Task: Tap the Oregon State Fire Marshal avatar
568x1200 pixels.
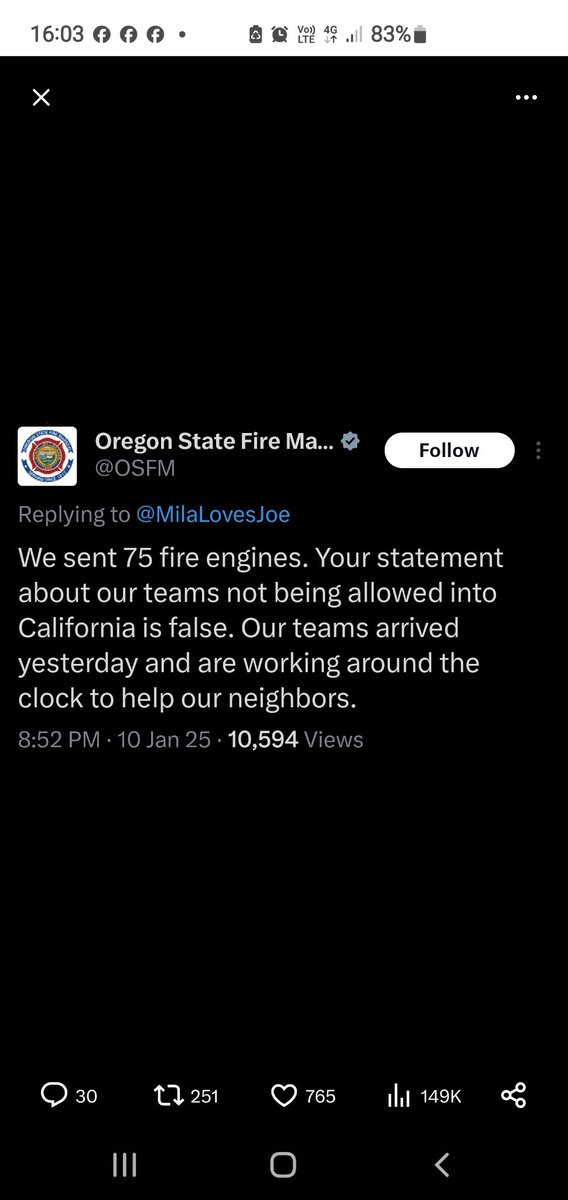Action: (47, 456)
